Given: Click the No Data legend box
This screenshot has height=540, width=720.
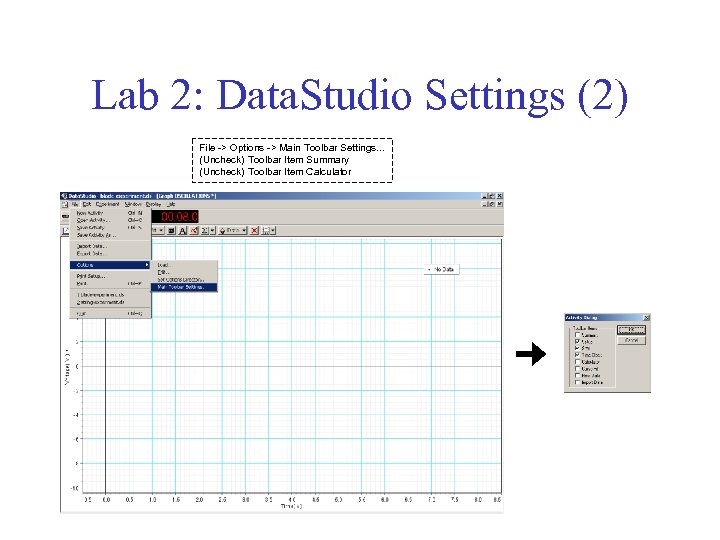Looking at the screenshot, I should click(x=441, y=270).
